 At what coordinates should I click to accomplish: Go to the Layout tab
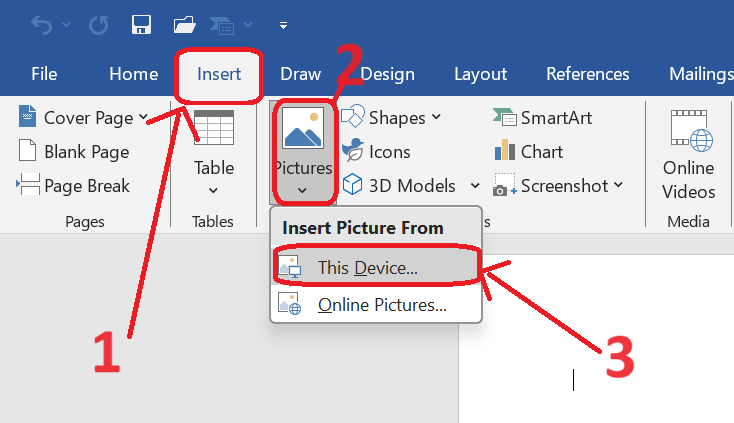tap(480, 74)
